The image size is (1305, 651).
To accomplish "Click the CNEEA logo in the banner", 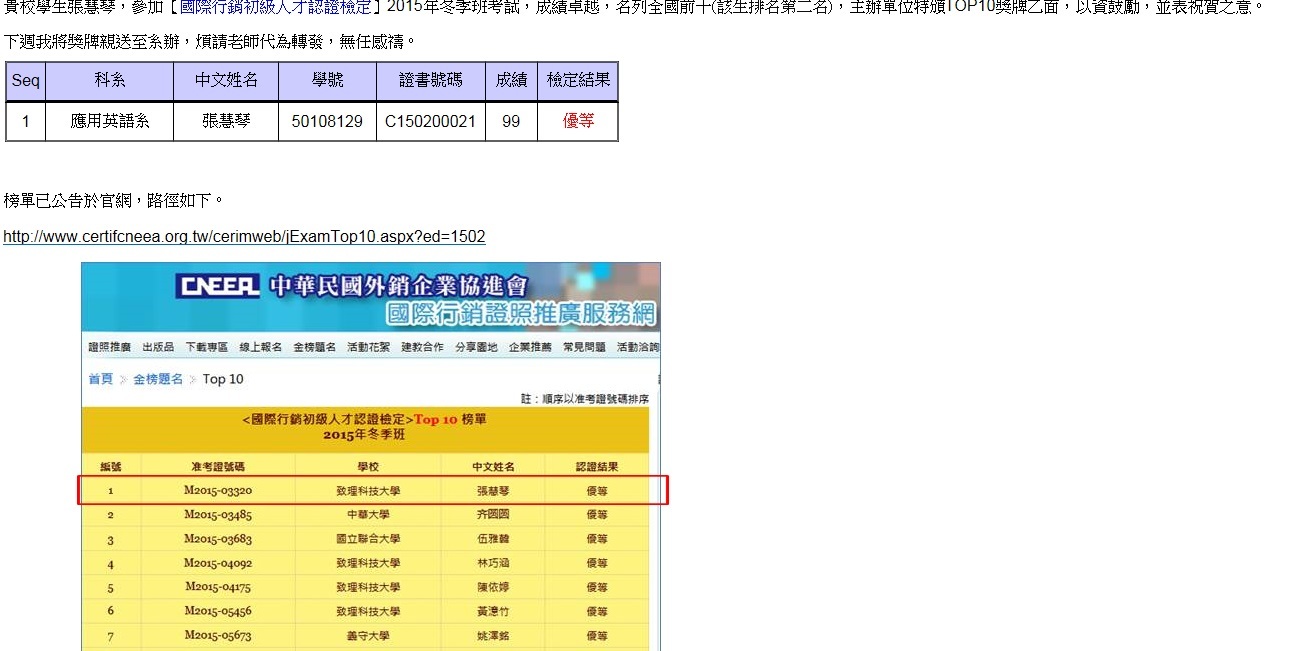I will click(x=217, y=286).
